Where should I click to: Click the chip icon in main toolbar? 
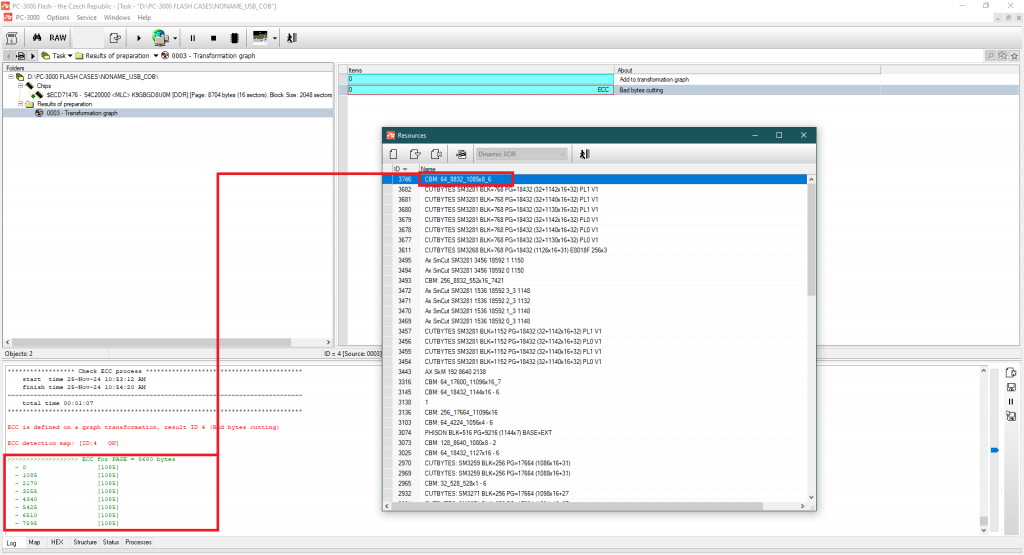233,38
